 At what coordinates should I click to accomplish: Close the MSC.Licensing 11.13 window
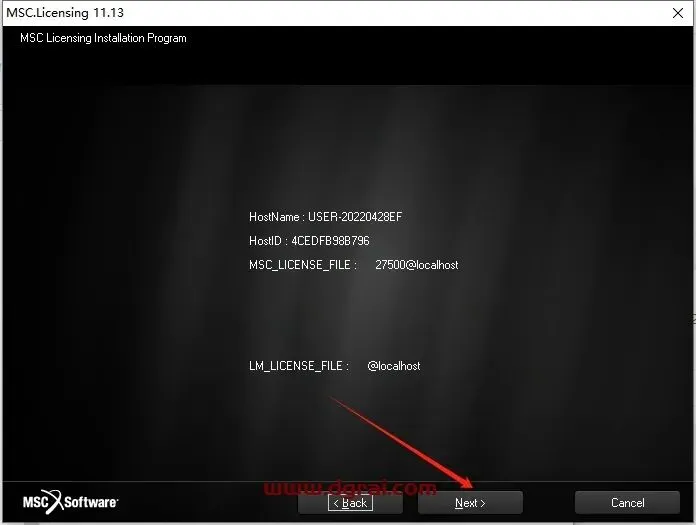click(678, 13)
